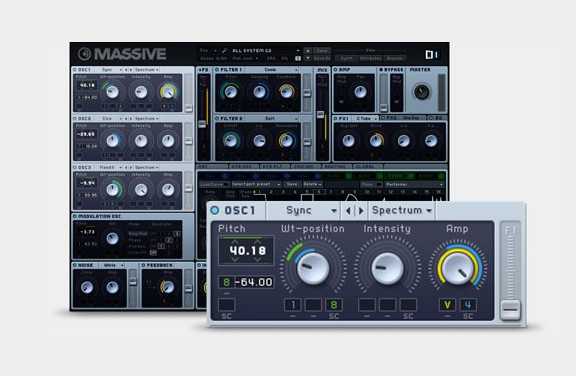Switch to VOICING tab
The width and height of the screenshot is (576, 376).
(305, 167)
